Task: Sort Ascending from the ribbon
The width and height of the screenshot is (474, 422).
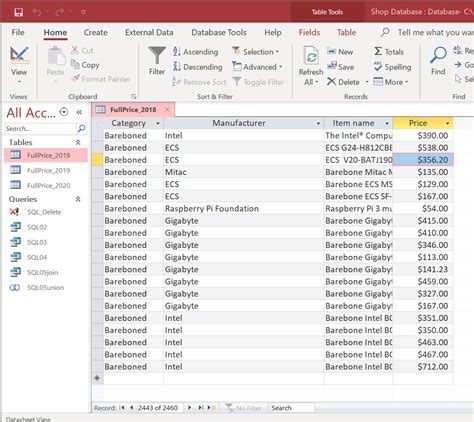Action: (195, 52)
